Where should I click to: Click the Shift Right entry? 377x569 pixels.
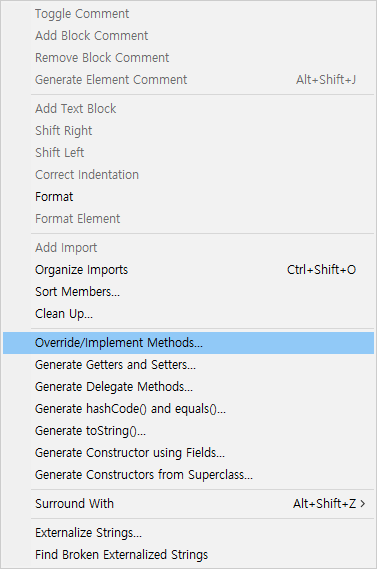[188, 131]
